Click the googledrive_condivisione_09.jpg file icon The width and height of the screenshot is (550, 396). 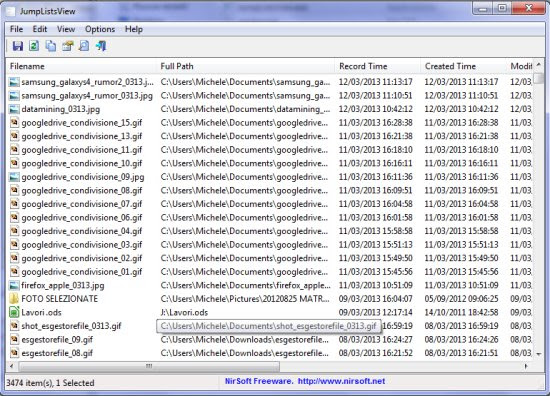pyautogui.click(x=14, y=177)
